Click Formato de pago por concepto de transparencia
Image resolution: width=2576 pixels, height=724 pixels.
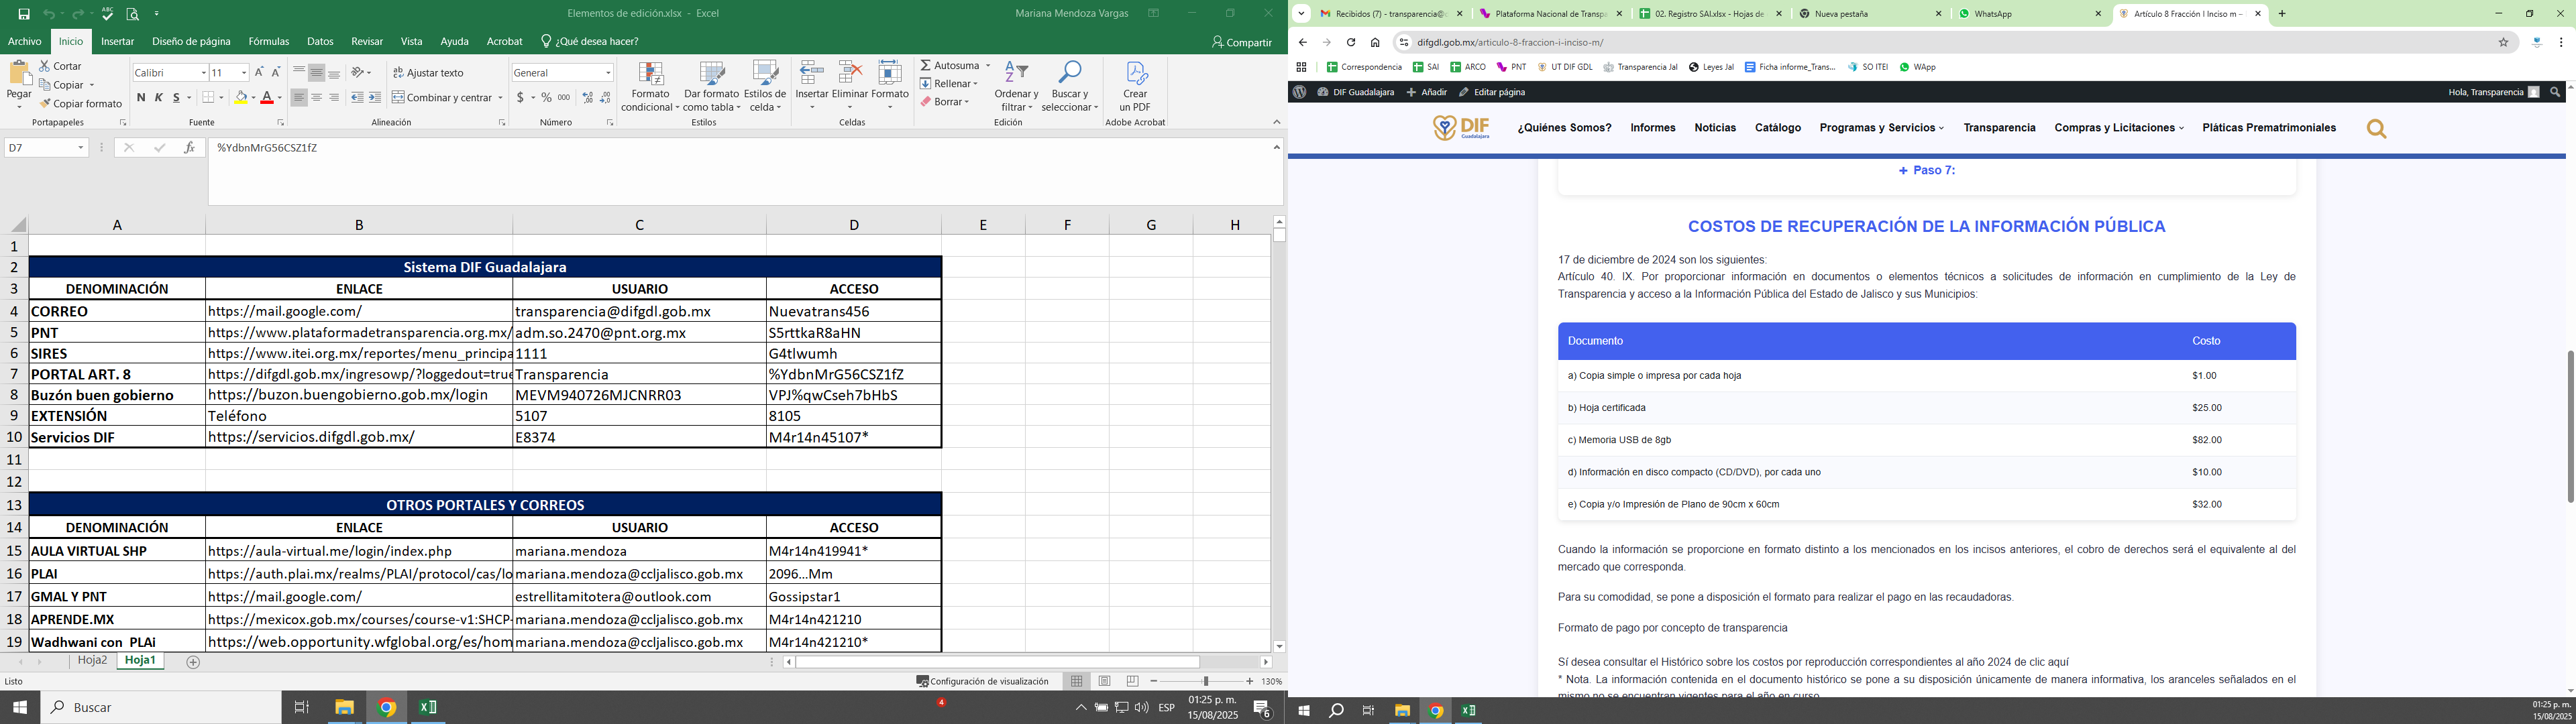click(x=1672, y=629)
